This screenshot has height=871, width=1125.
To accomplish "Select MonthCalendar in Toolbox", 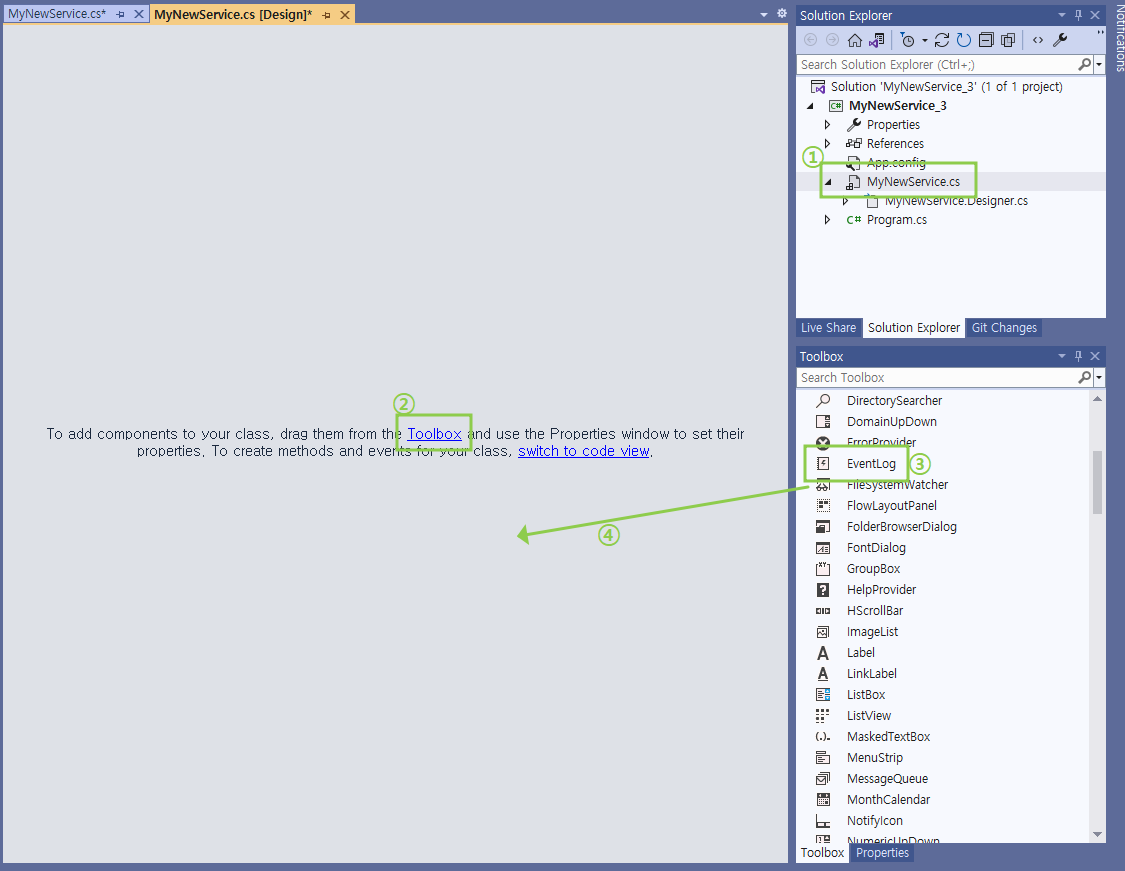I will (888, 800).
